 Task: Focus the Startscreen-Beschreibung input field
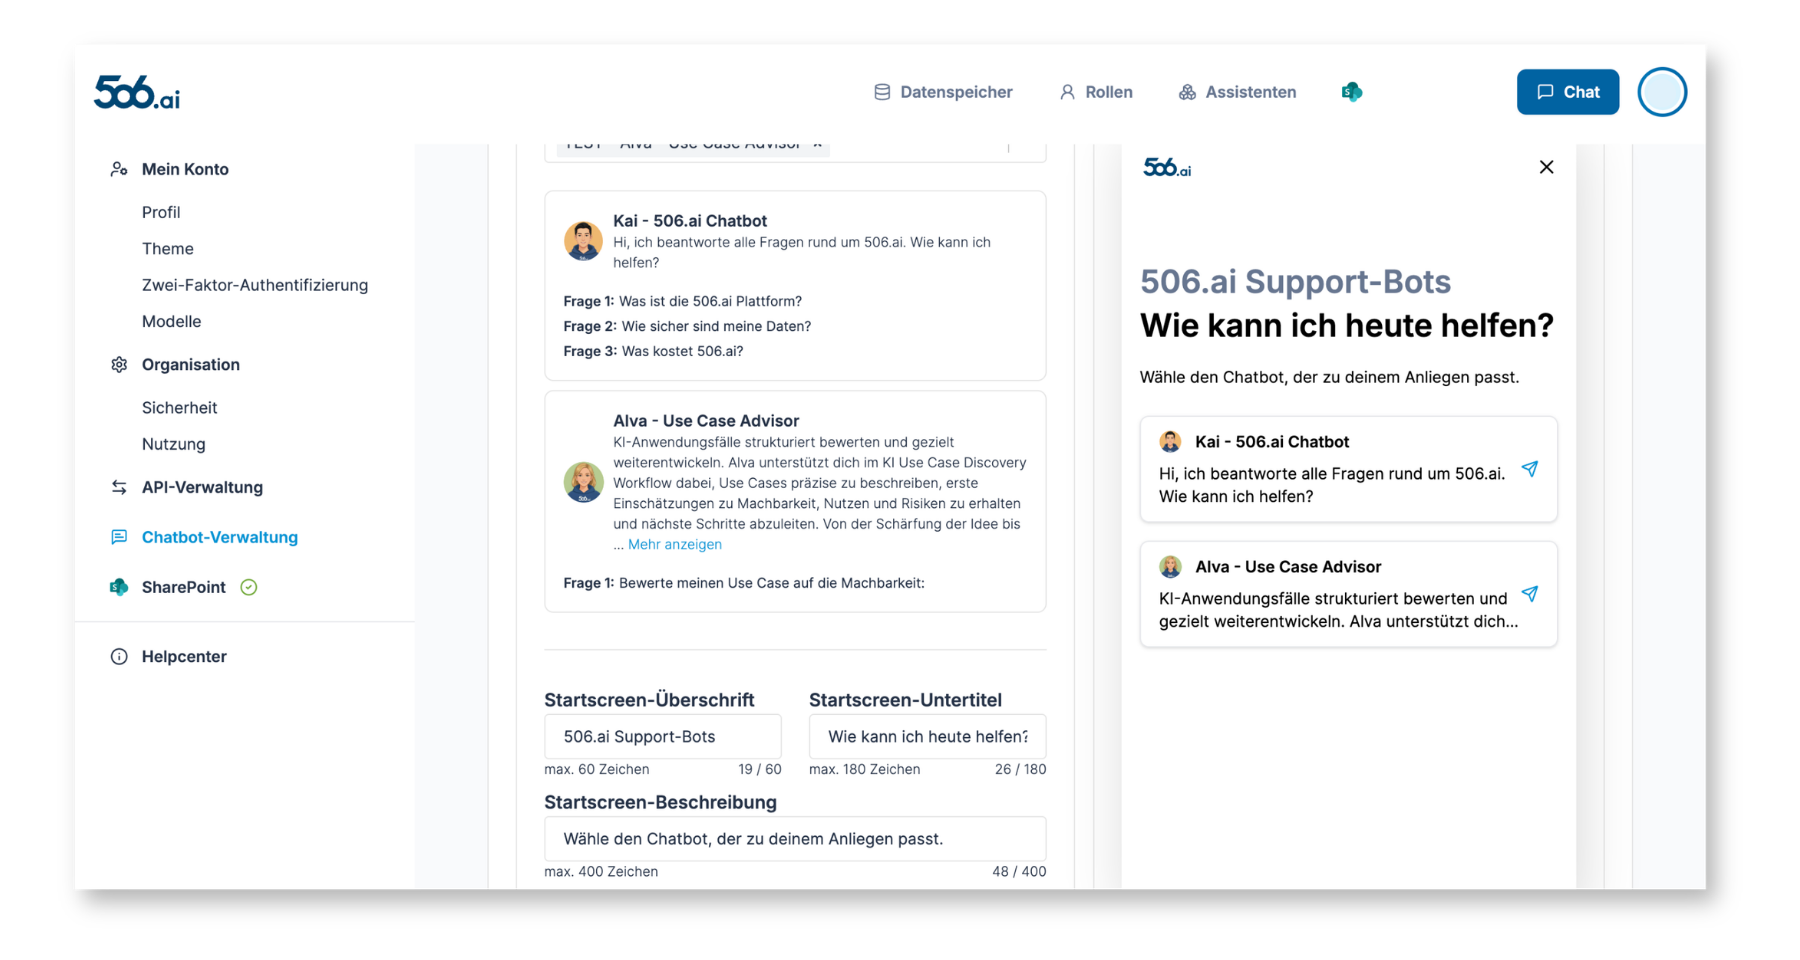[x=795, y=838]
